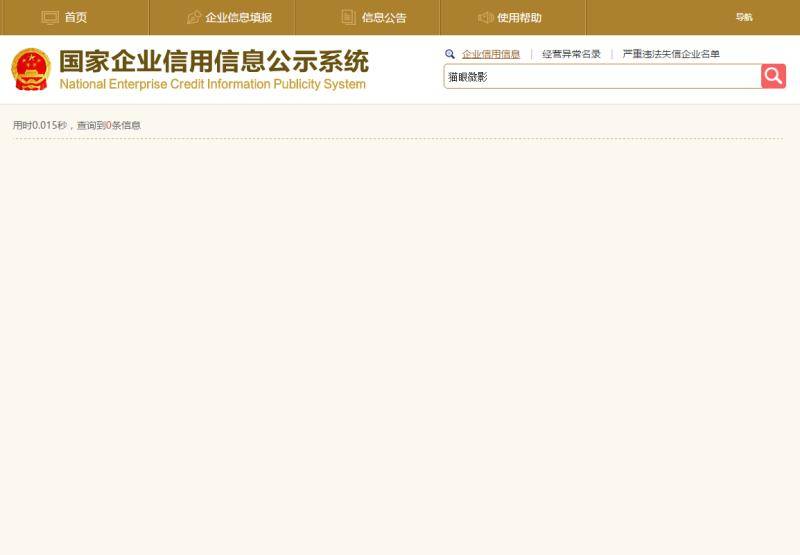800x555 pixels.
Task: Click the monitor icon beside 首页
Action: pos(50,17)
